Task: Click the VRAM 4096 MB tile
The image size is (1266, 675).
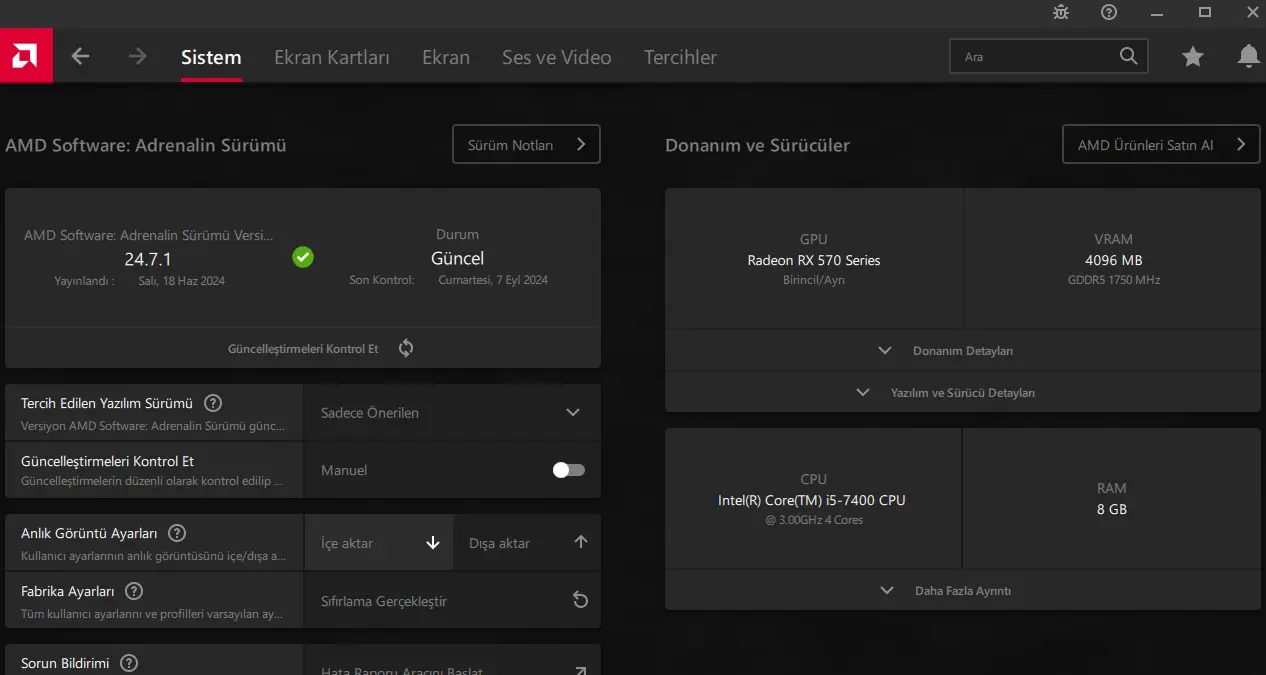Action: [1113, 258]
